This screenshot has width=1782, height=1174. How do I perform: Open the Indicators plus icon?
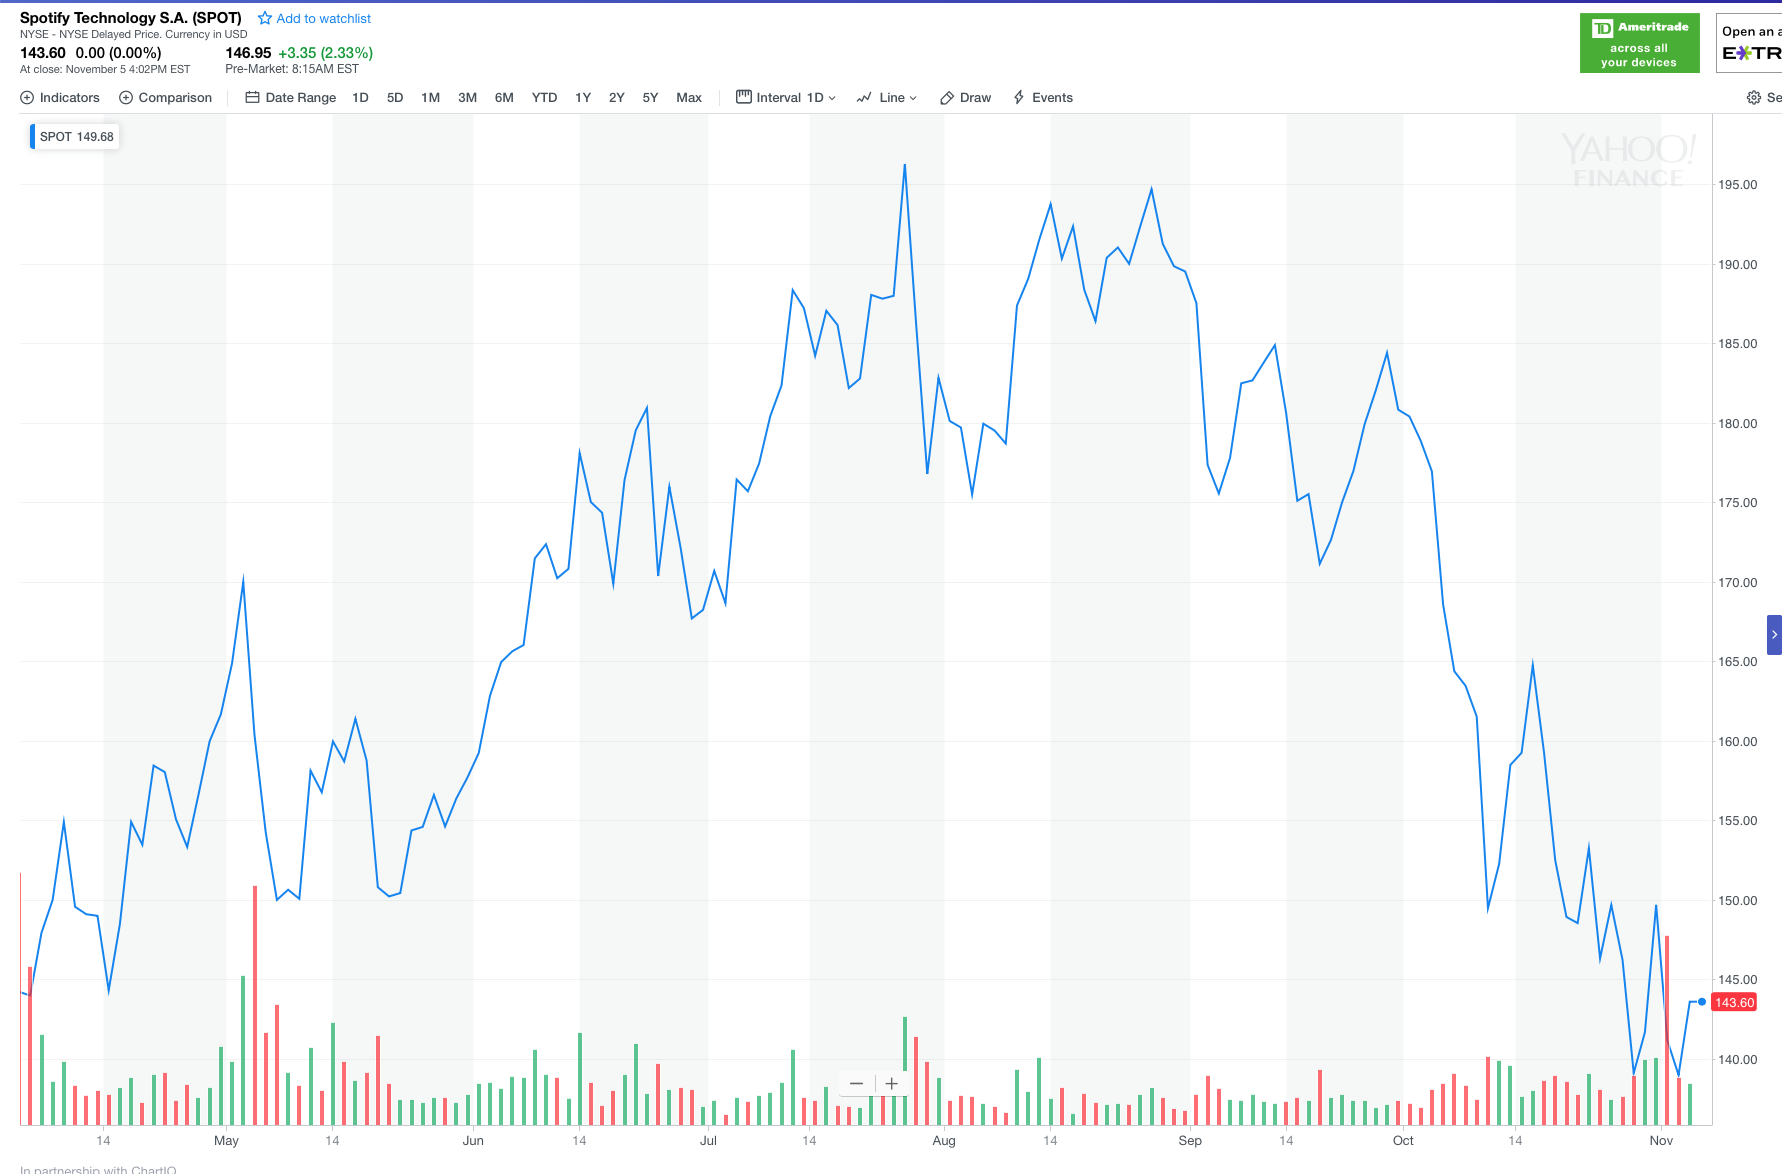click(27, 98)
